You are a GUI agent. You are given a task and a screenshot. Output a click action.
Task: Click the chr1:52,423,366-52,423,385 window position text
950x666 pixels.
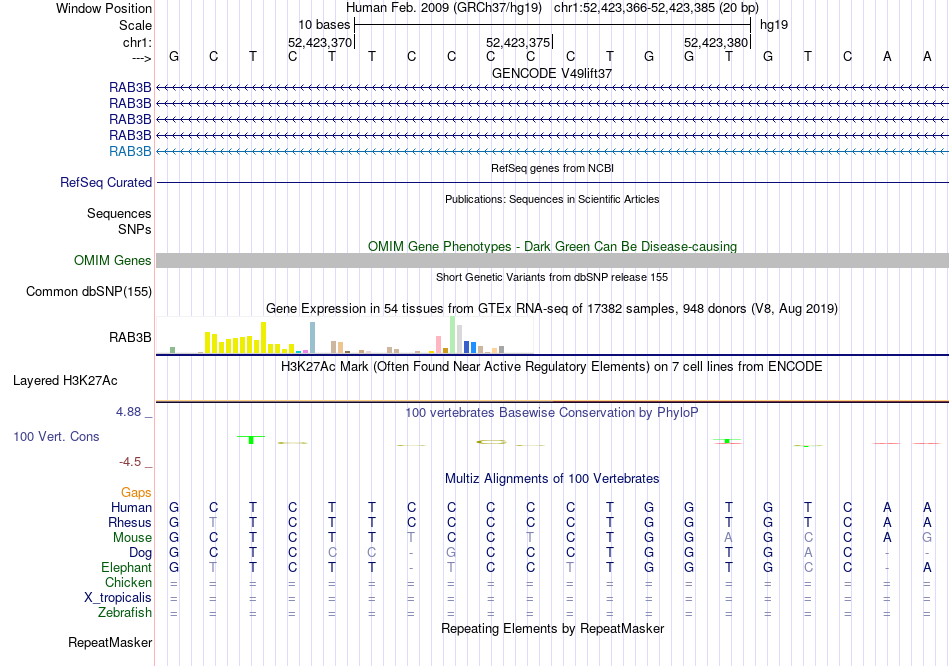(656, 8)
